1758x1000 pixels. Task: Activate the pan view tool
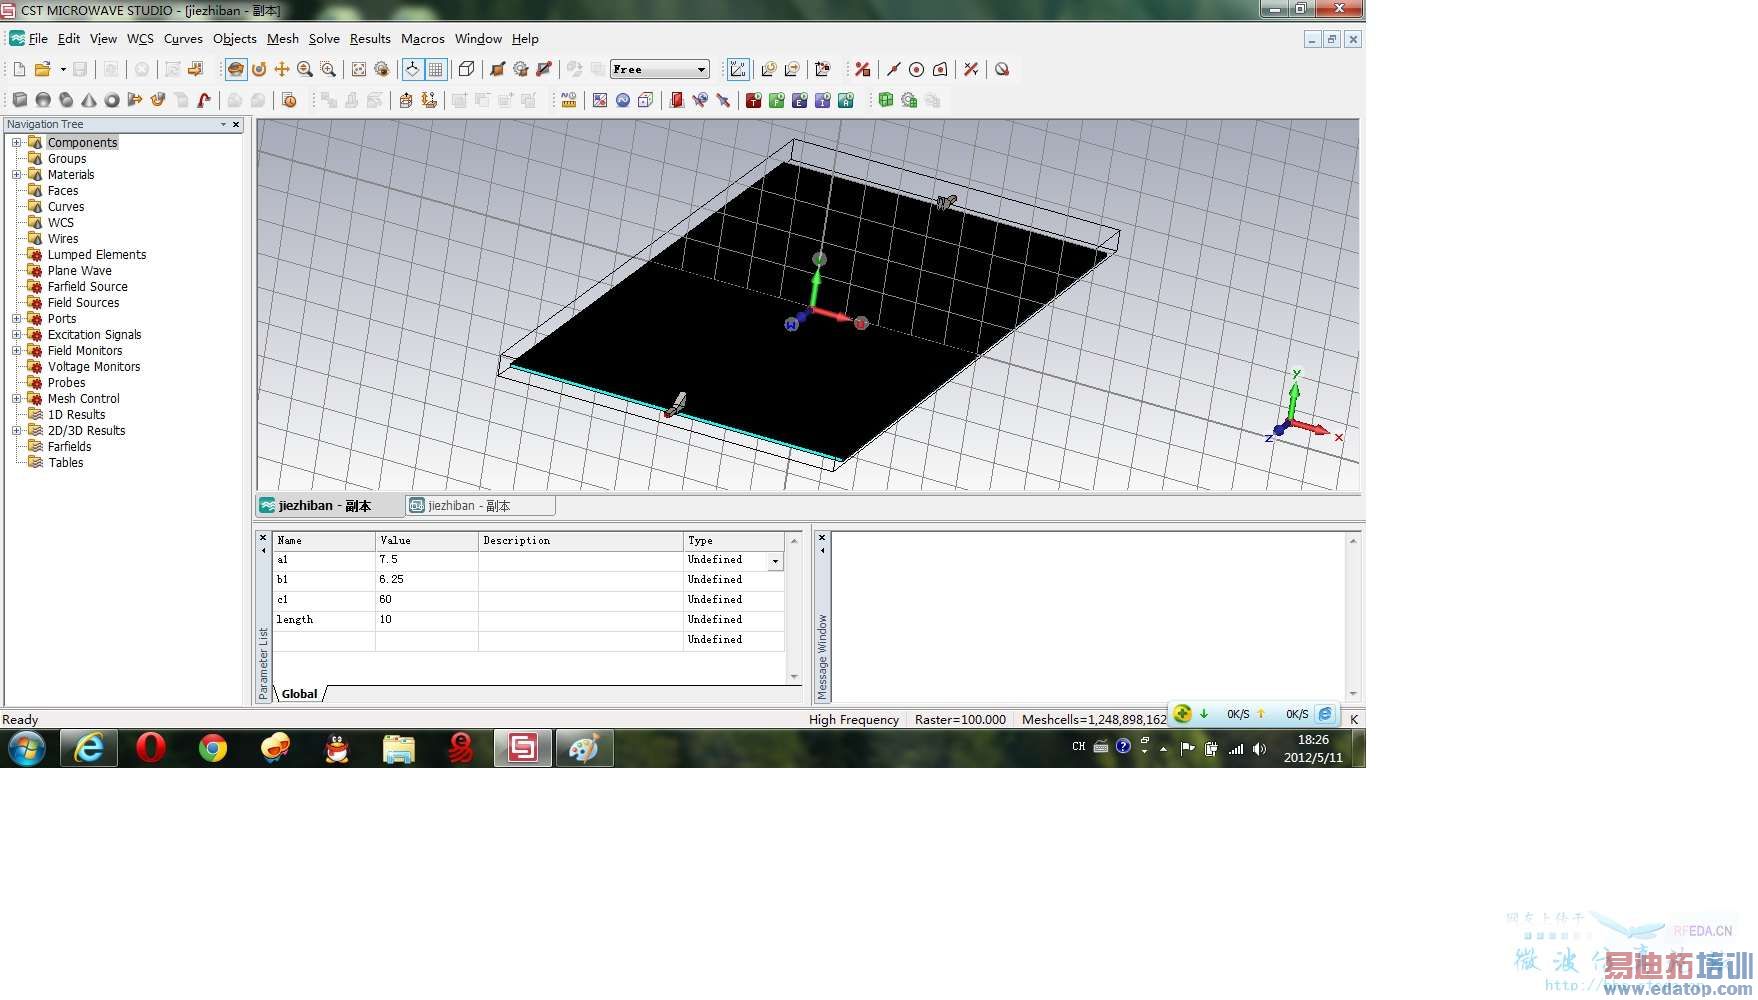point(282,69)
